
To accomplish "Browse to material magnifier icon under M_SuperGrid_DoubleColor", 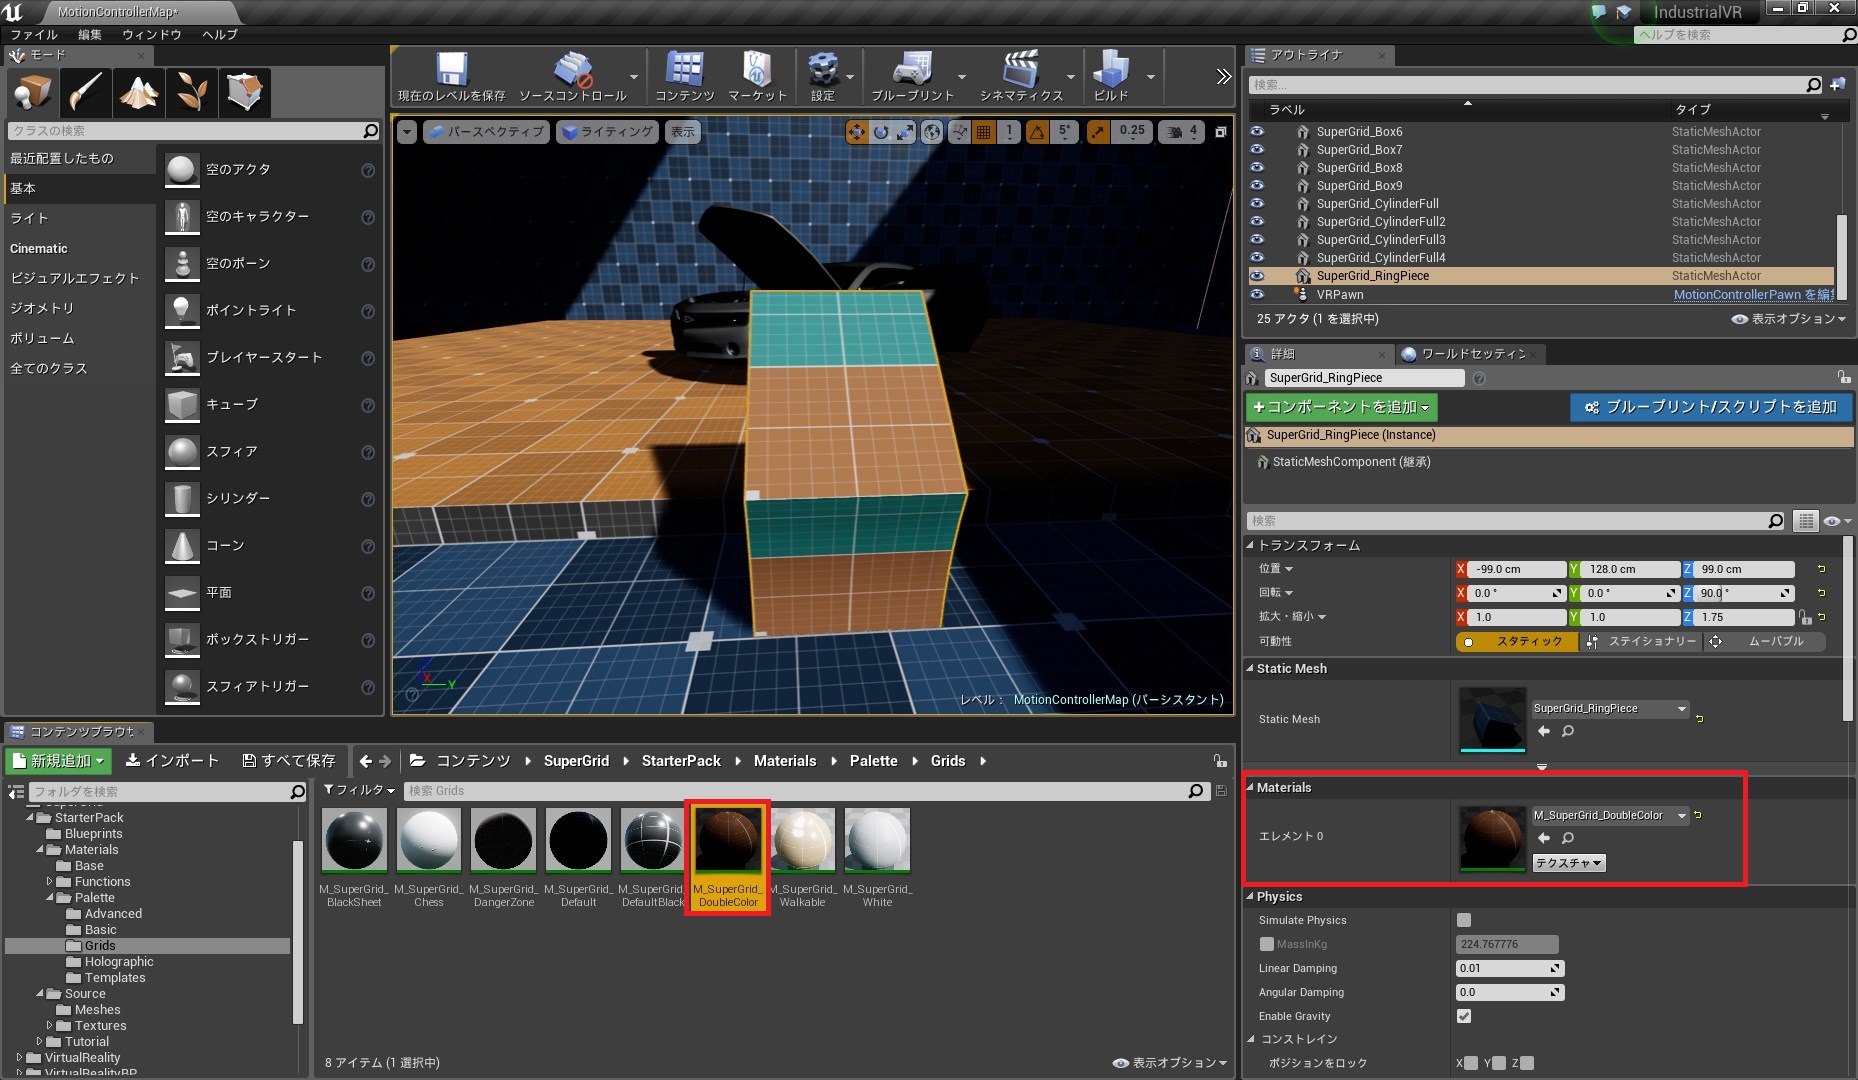I will pyautogui.click(x=1568, y=838).
